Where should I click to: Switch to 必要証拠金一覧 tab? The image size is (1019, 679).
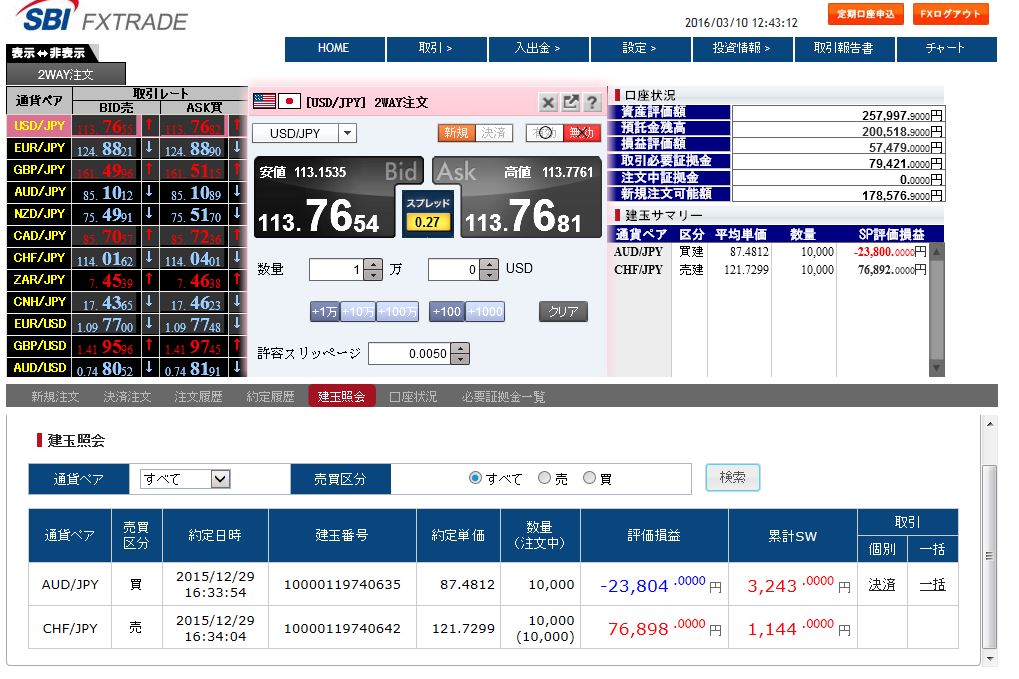pyautogui.click(x=504, y=396)
